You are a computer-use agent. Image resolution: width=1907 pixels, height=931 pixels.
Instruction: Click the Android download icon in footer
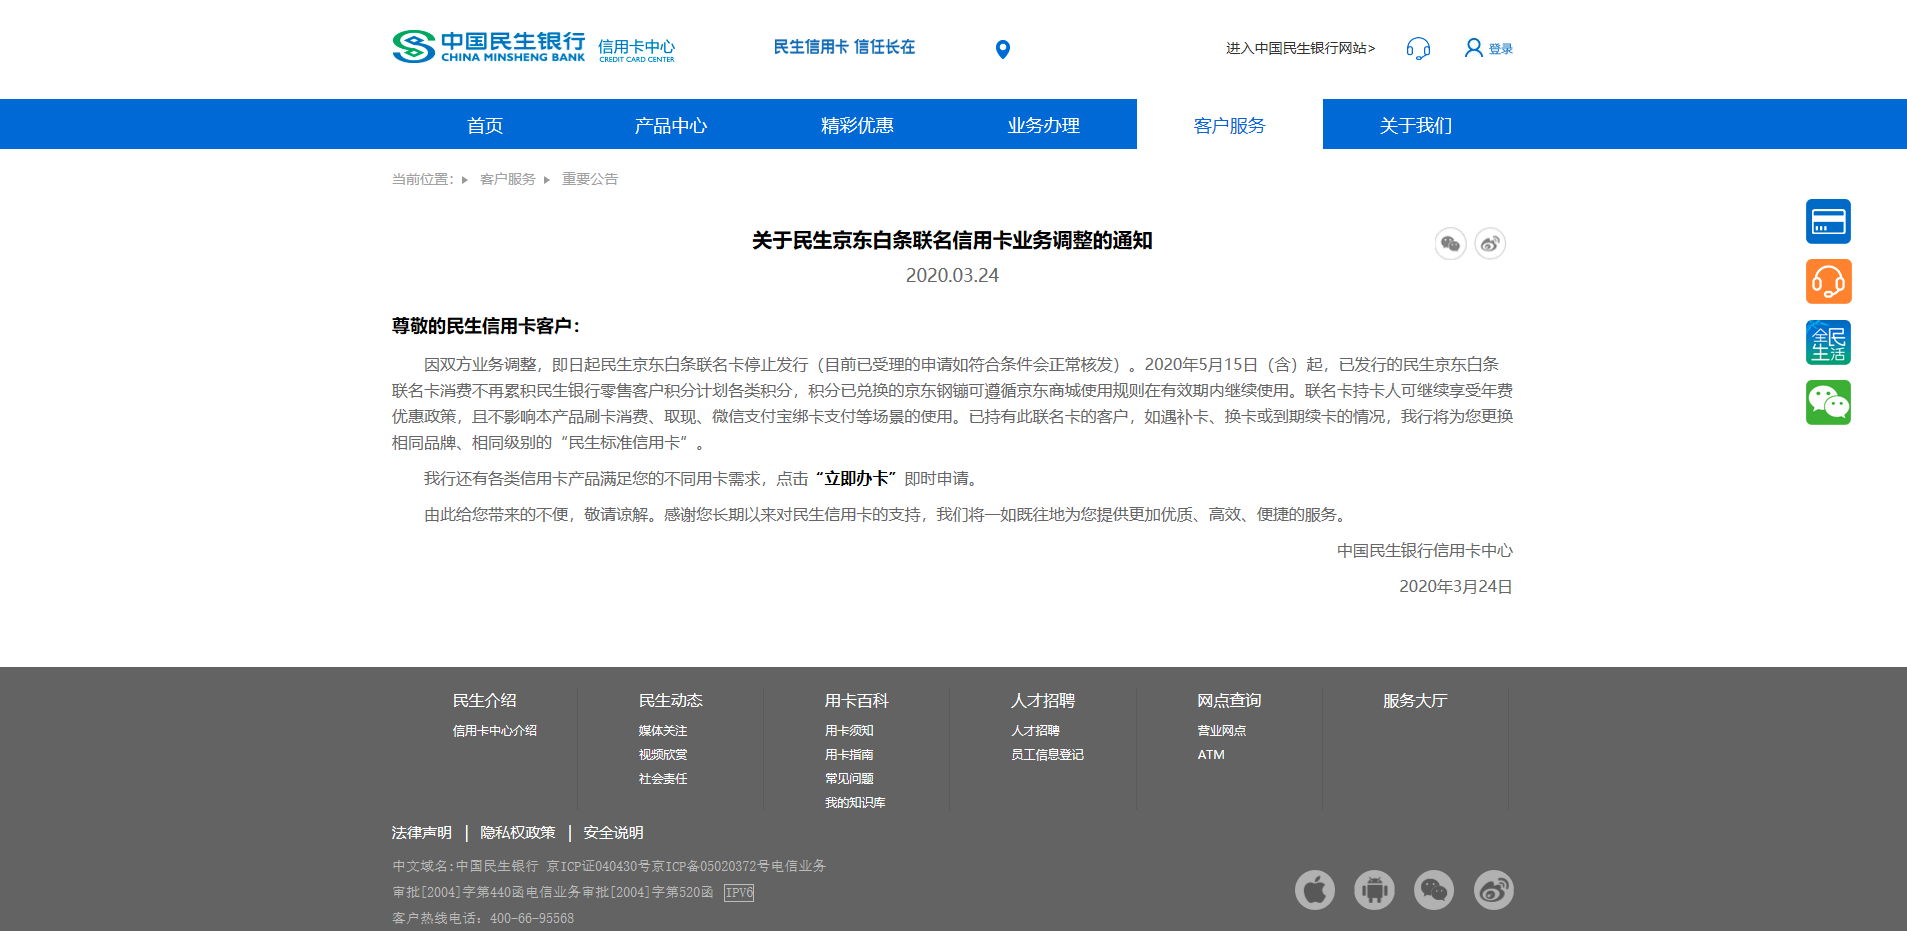pos(1374,889)
